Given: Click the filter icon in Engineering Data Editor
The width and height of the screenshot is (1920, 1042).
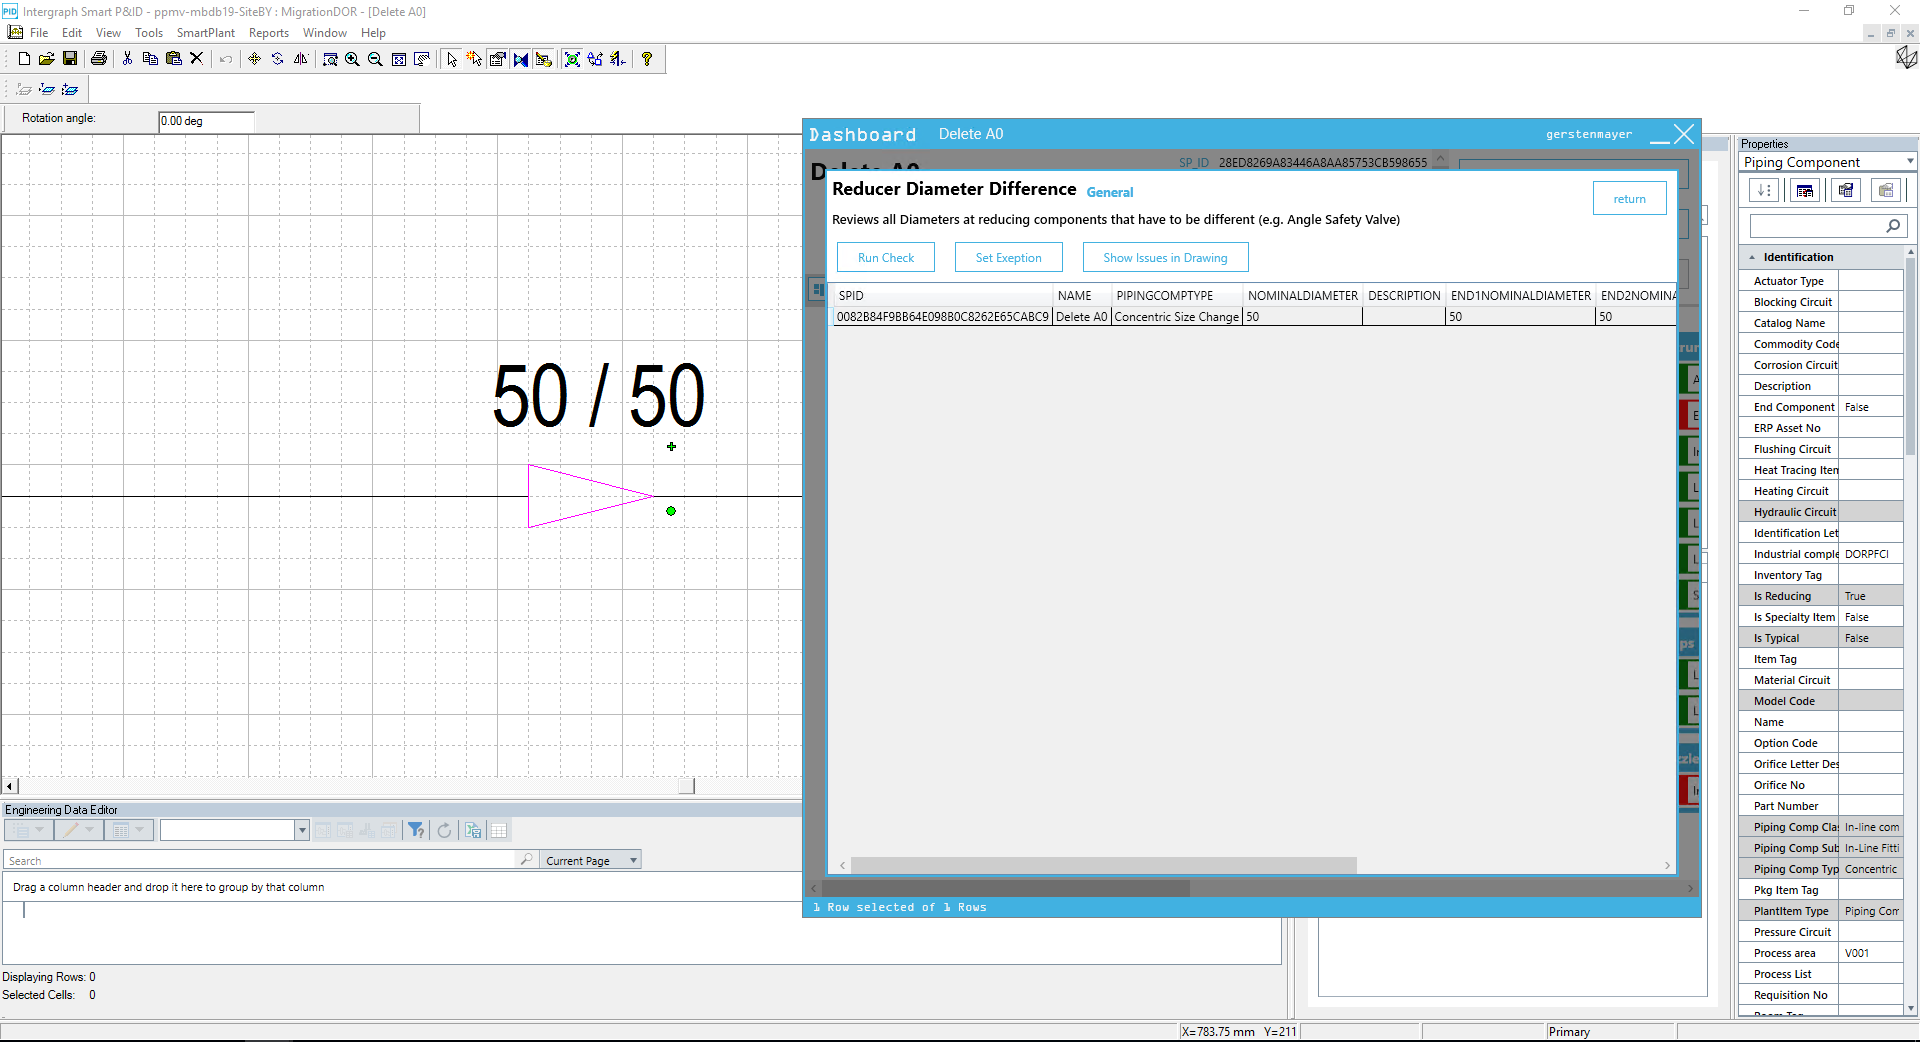Looking at the screenshot, I should point(416,830).
